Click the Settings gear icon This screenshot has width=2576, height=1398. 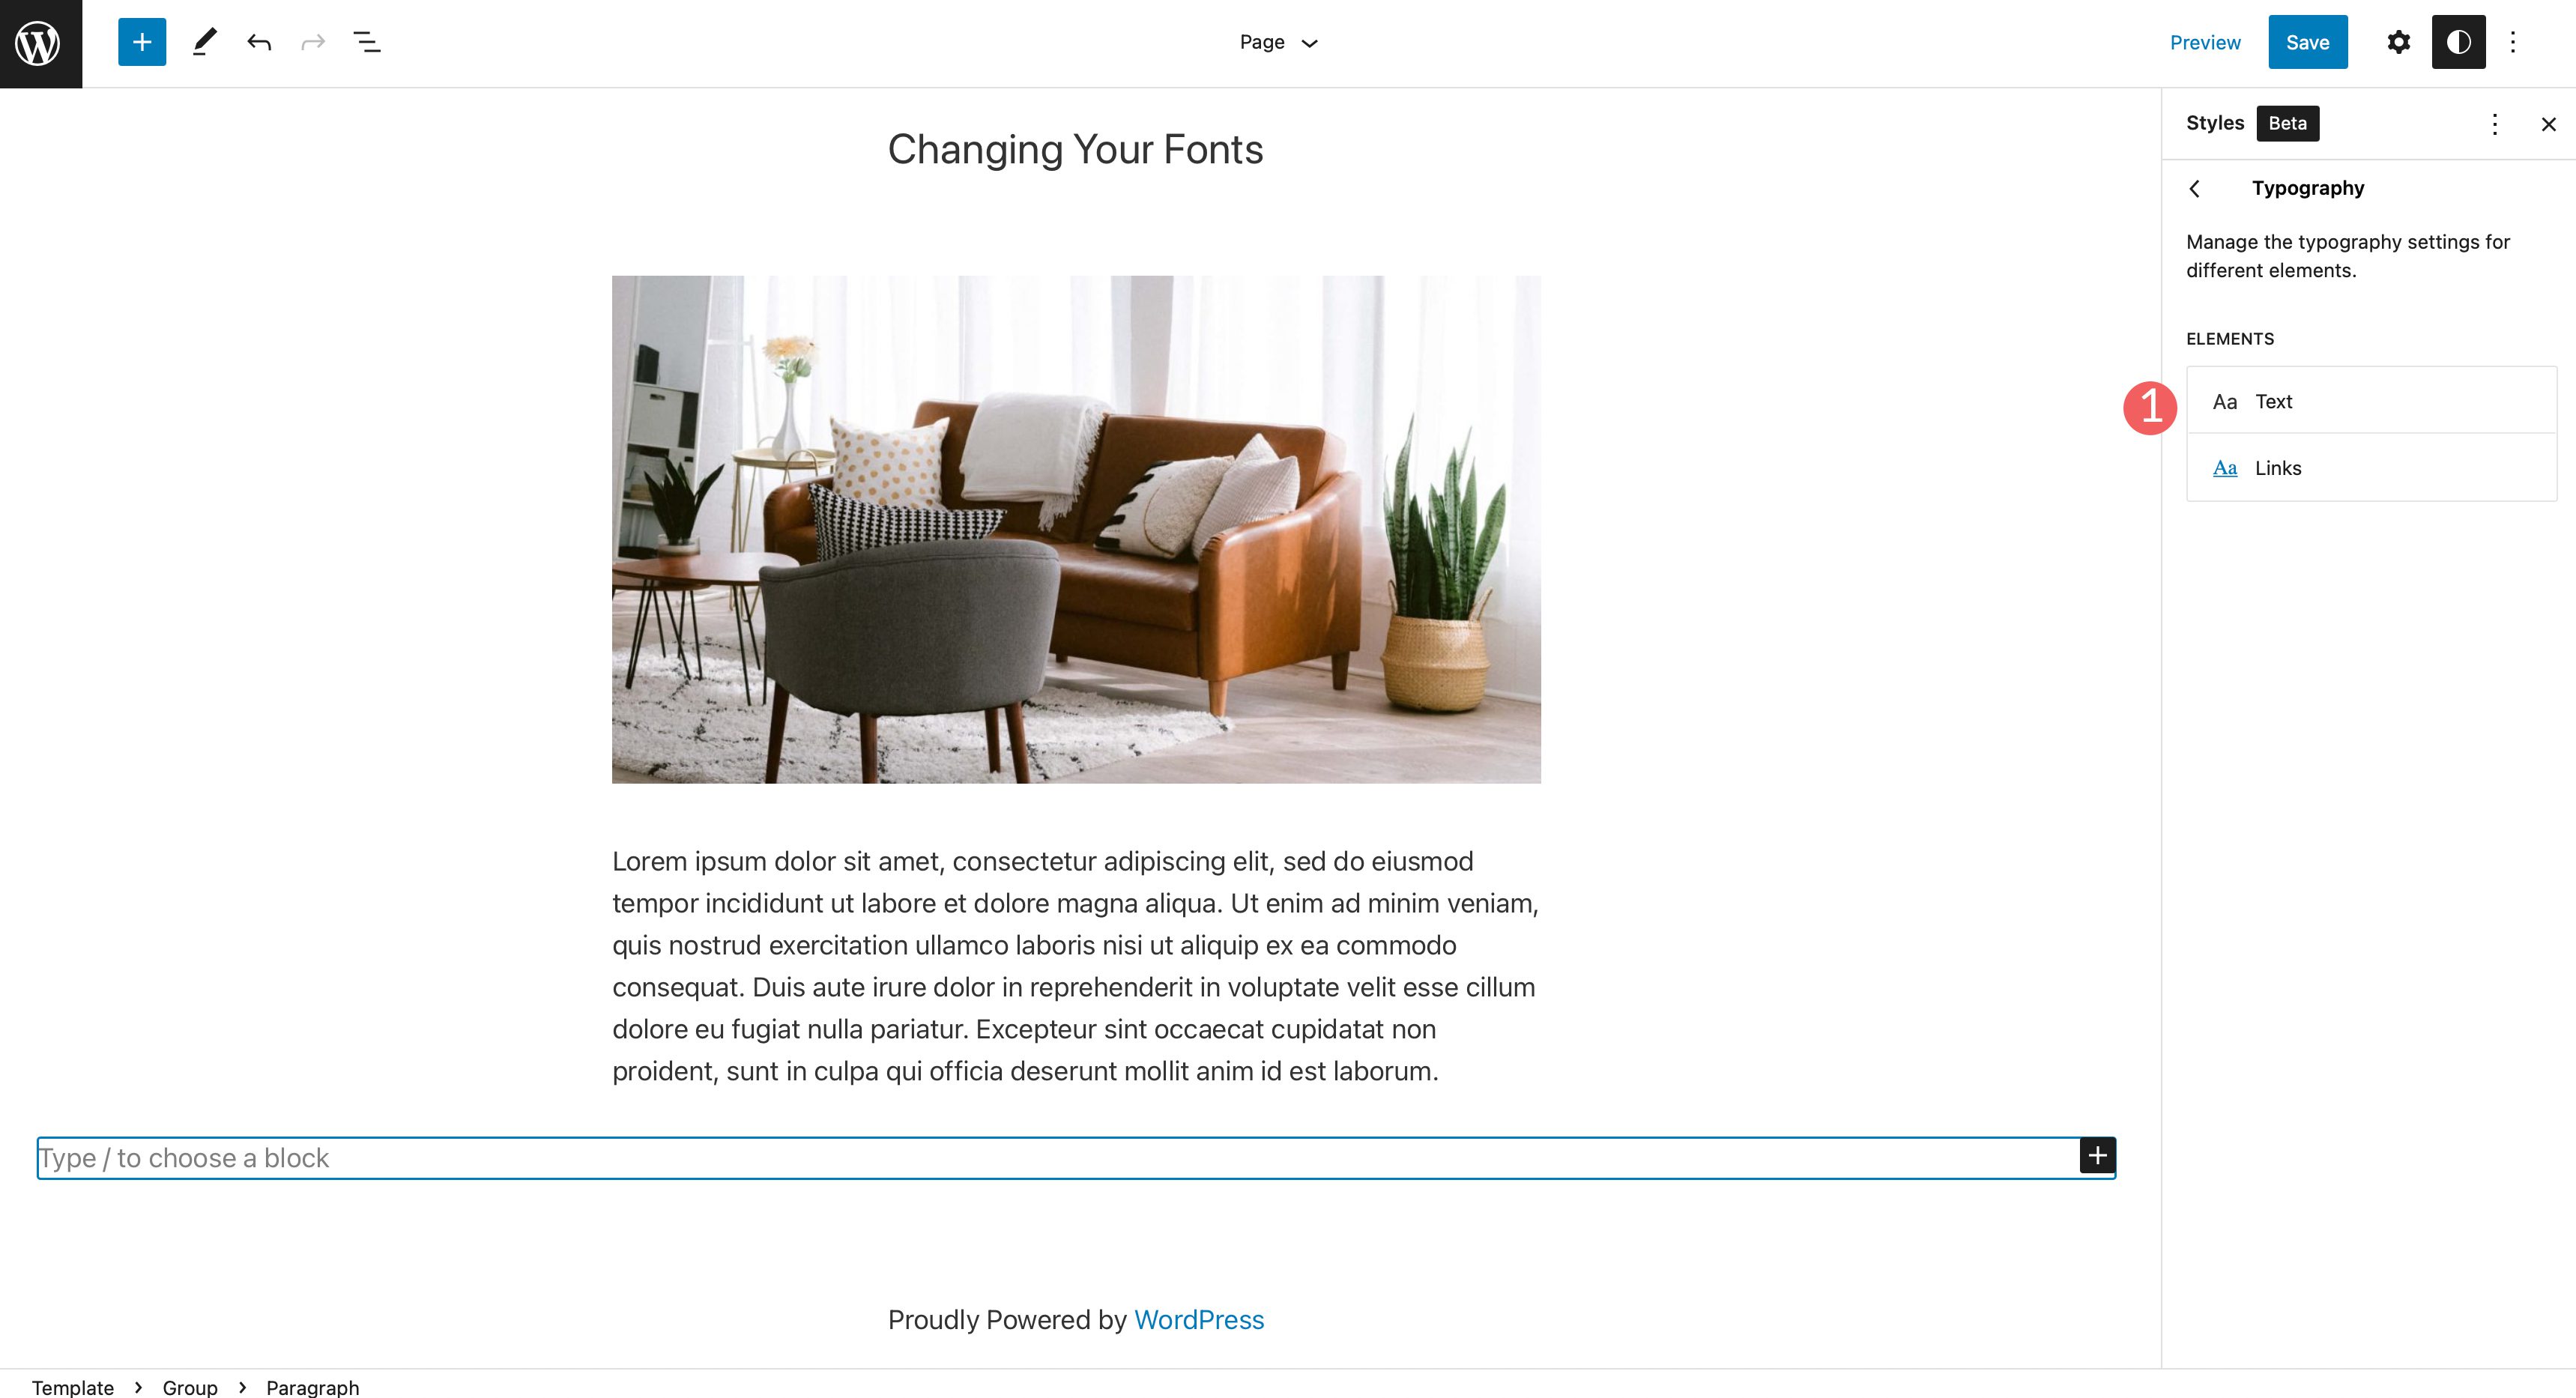point(2401,41)
